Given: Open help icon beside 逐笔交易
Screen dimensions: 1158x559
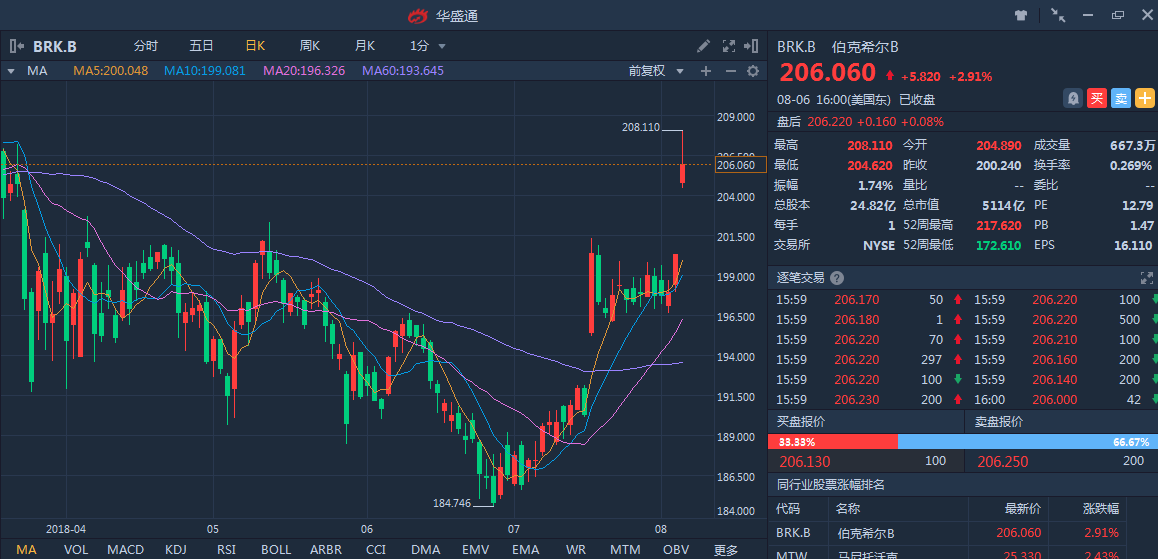Looking at the screenshot, I should point(836,278).
